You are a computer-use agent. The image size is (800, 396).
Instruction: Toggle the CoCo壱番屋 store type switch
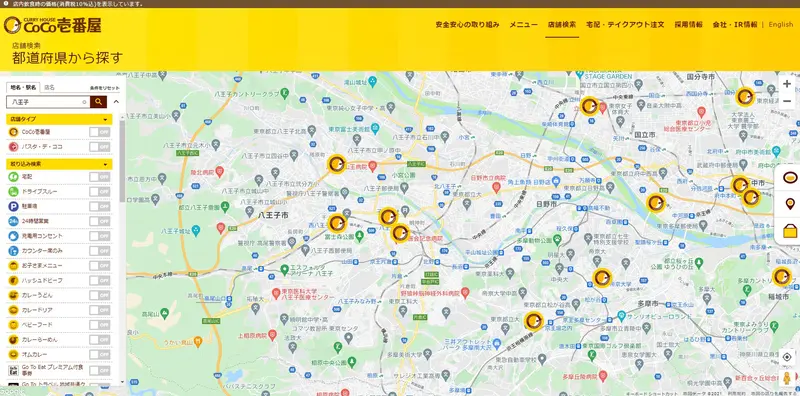pos(99,132)
